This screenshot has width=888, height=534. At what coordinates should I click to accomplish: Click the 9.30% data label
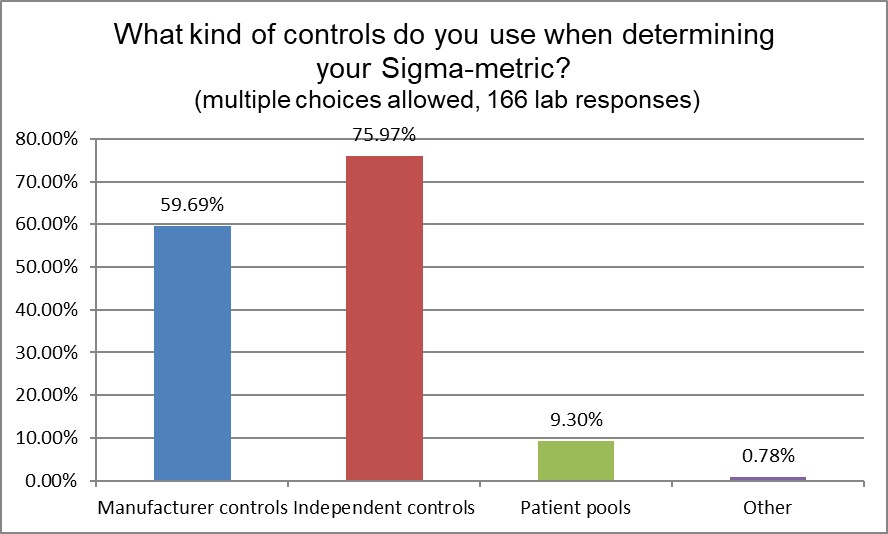(x=575, y=420)
